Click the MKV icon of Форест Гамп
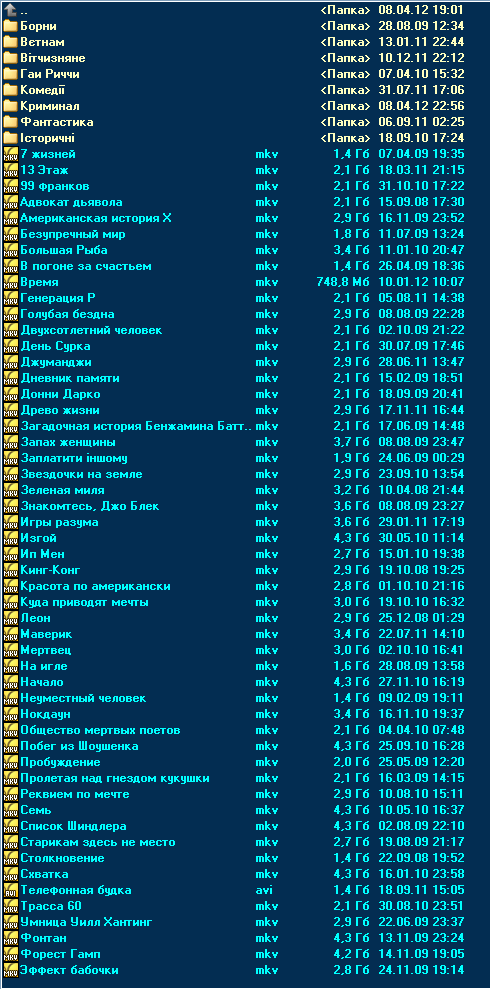Viewport: 490px width, 989px height. pyautogui.click(x=10, y=954)
